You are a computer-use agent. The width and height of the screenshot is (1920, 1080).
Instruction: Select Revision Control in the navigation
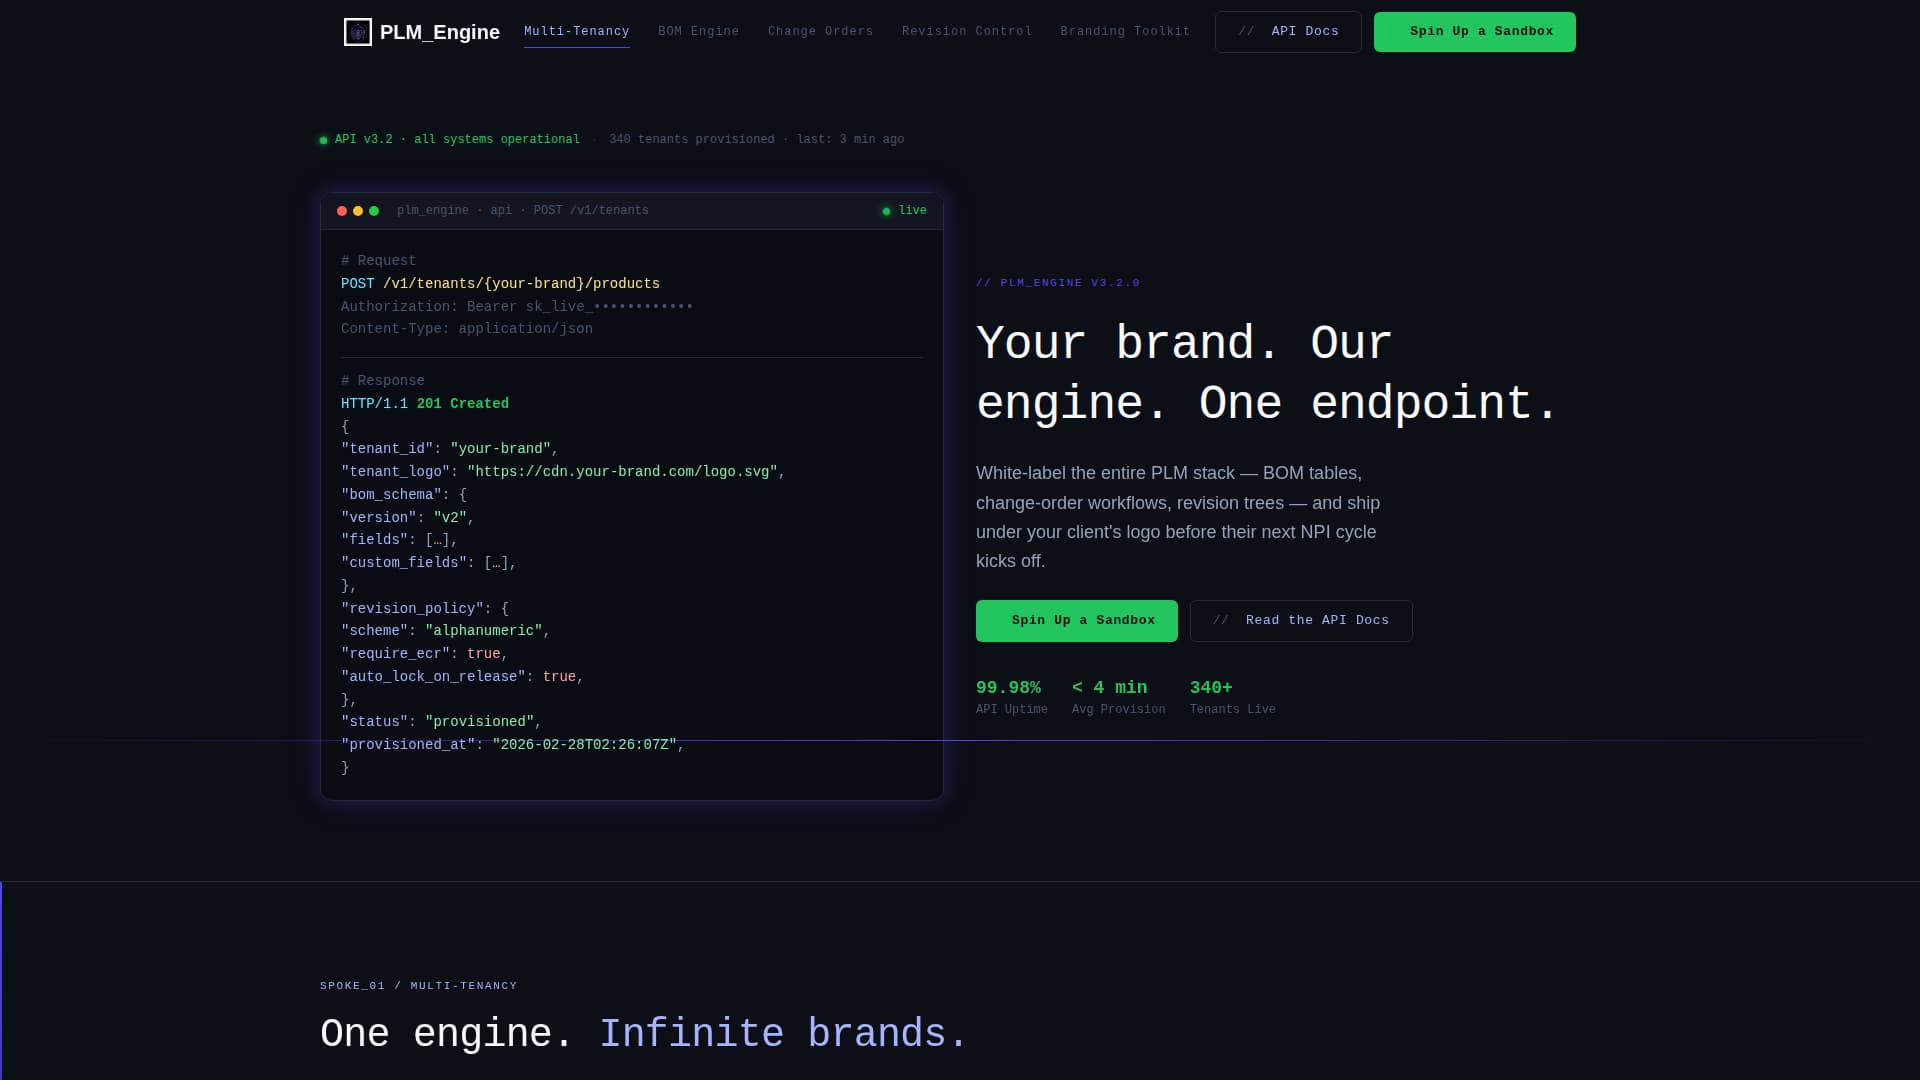click(966, 31)
